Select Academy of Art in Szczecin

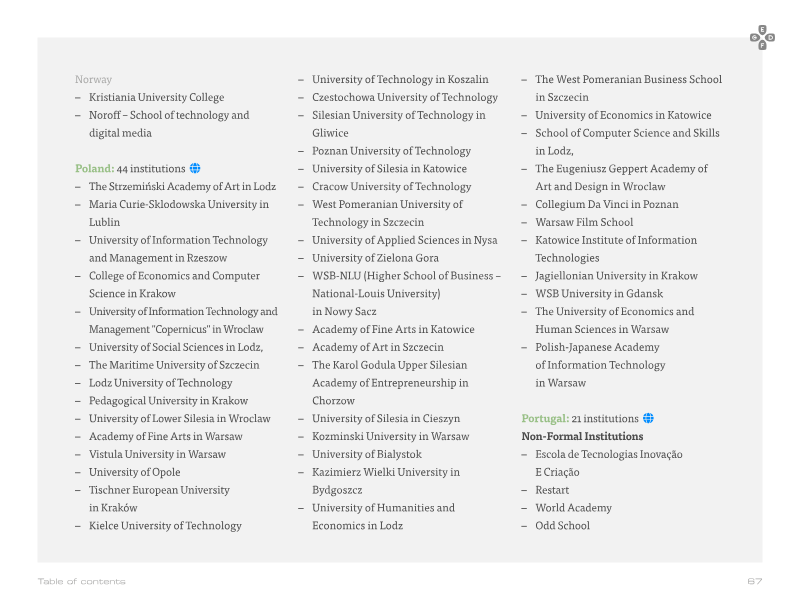click(x=378, y=347)
